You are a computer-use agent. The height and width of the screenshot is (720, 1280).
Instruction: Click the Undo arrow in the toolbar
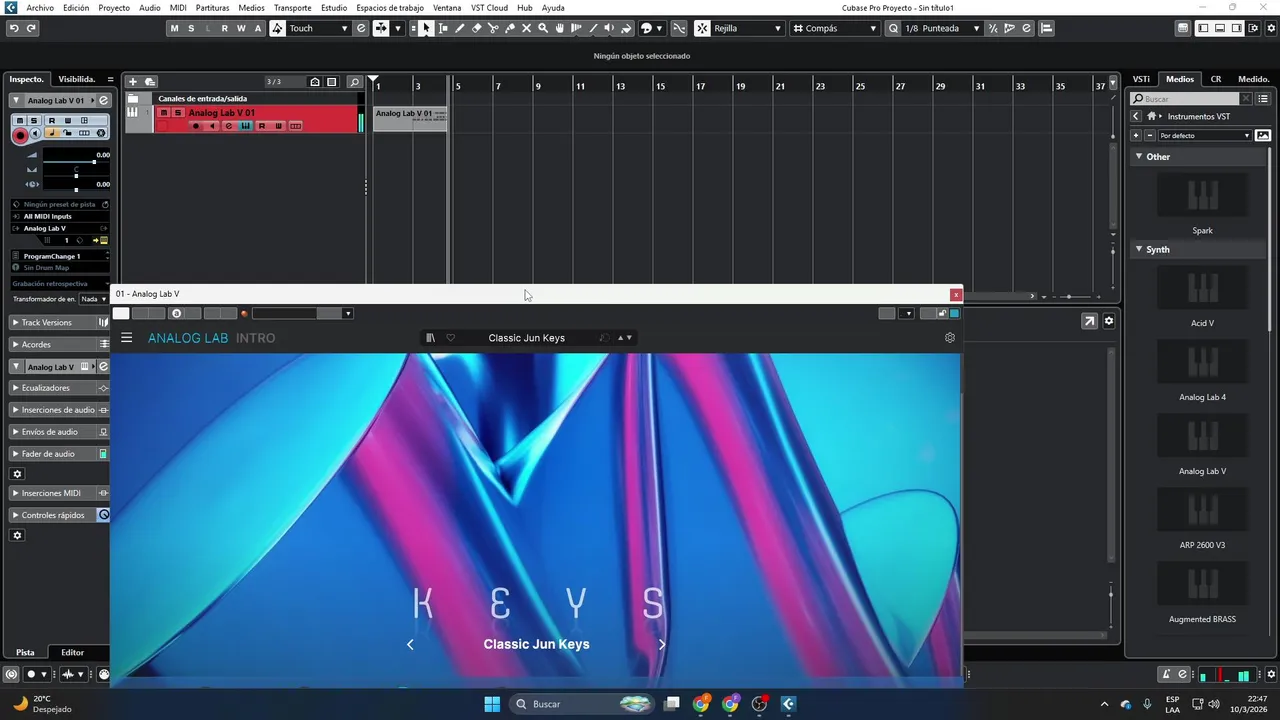point(14,28)
